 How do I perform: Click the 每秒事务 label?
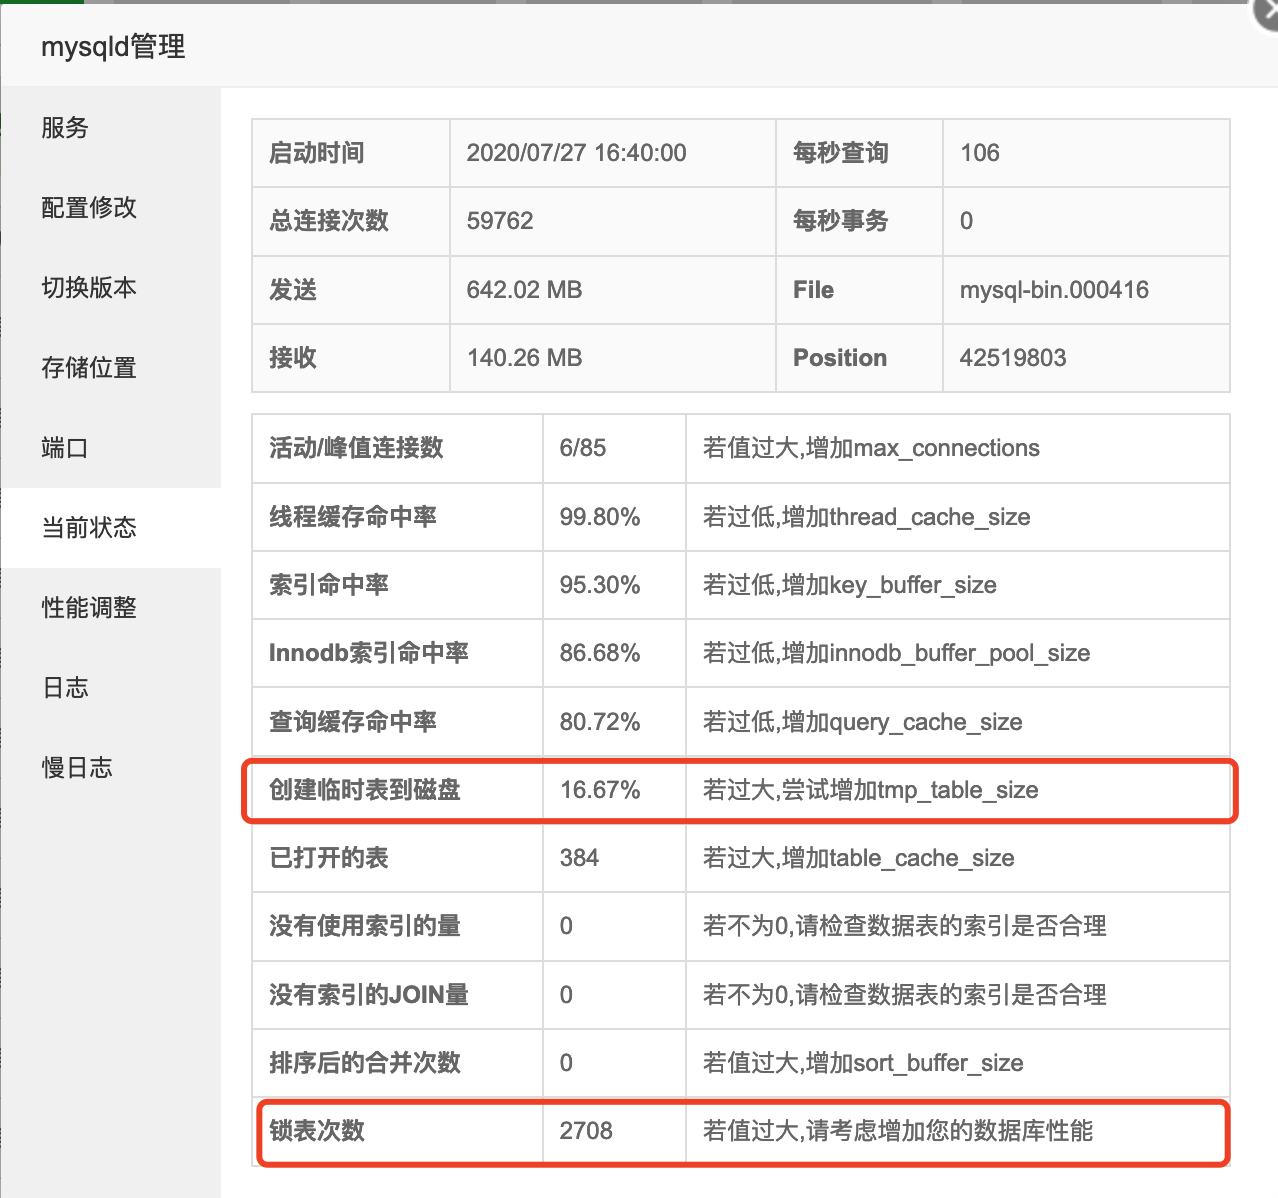pyautogui.click(x=841, y=221)
